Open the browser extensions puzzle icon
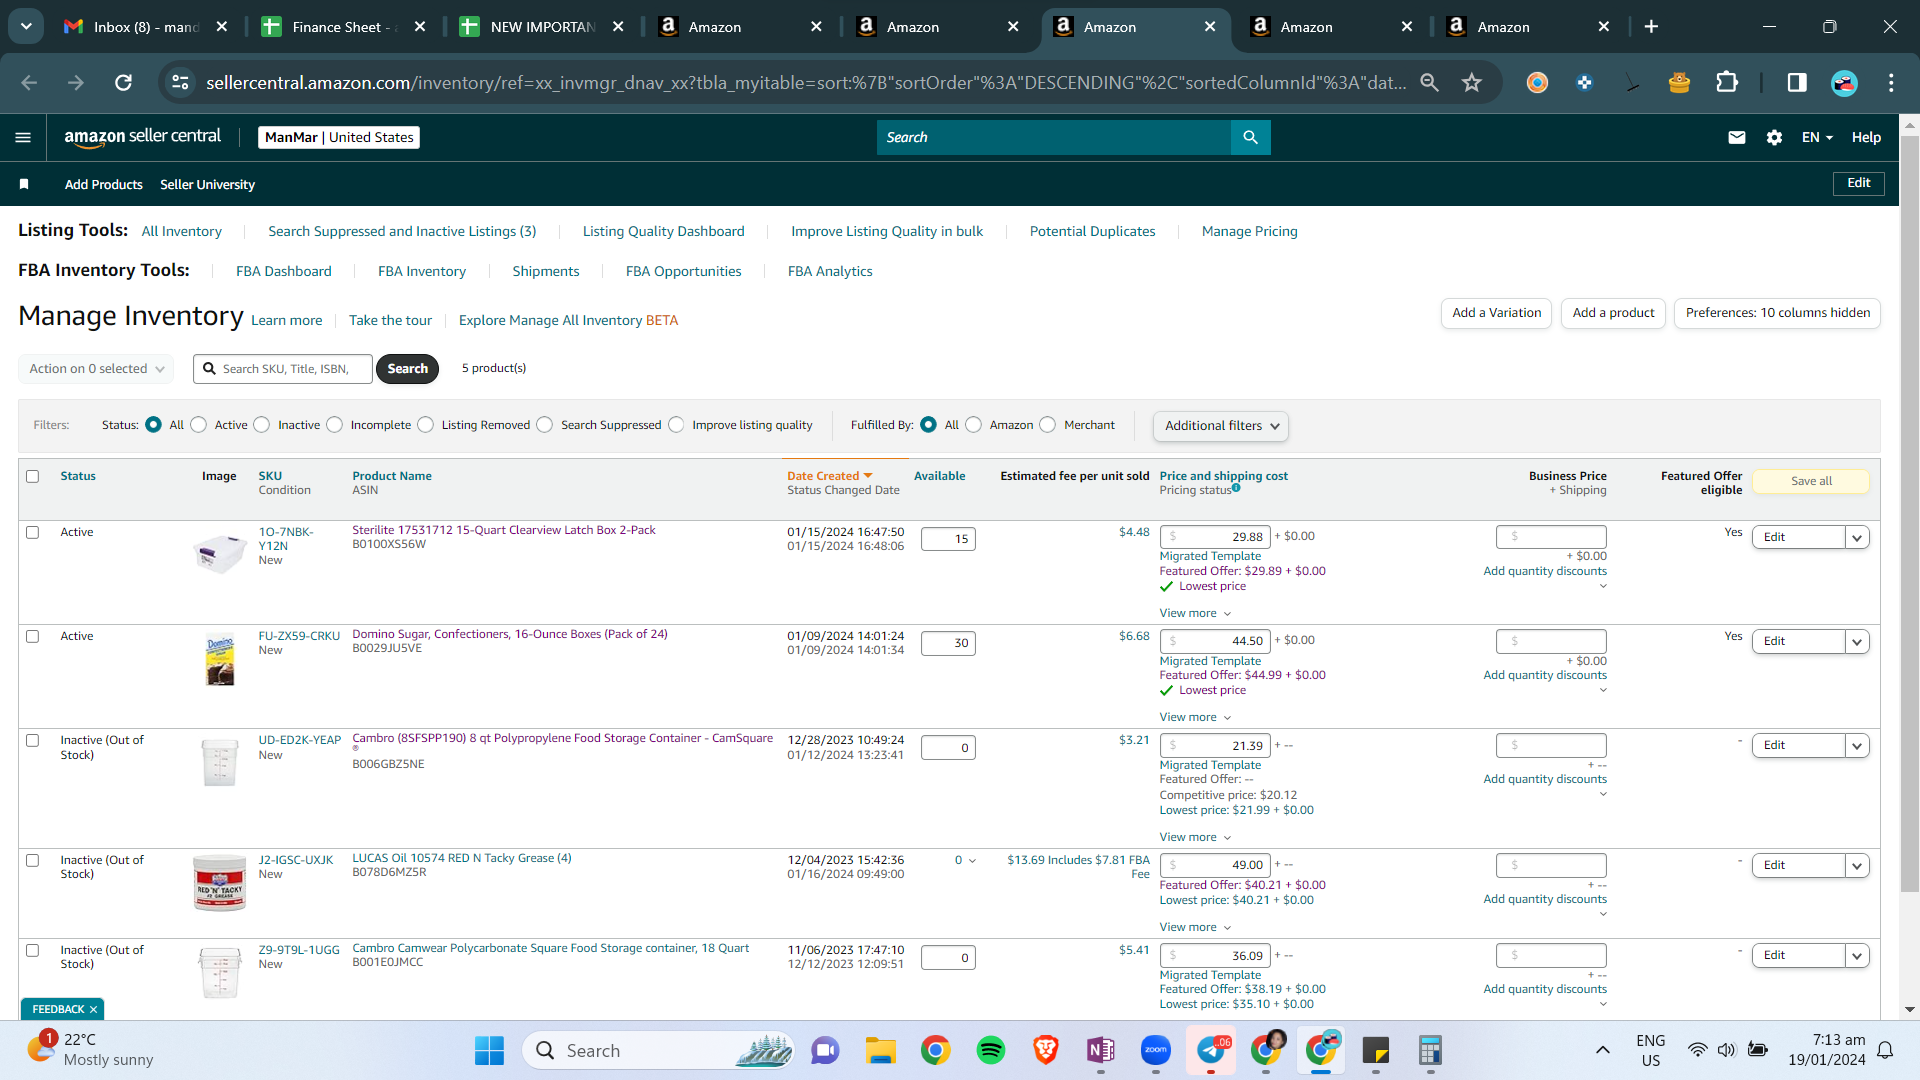The height and width of the screenshot is (1080, 1920). [x=1727, y=82]
